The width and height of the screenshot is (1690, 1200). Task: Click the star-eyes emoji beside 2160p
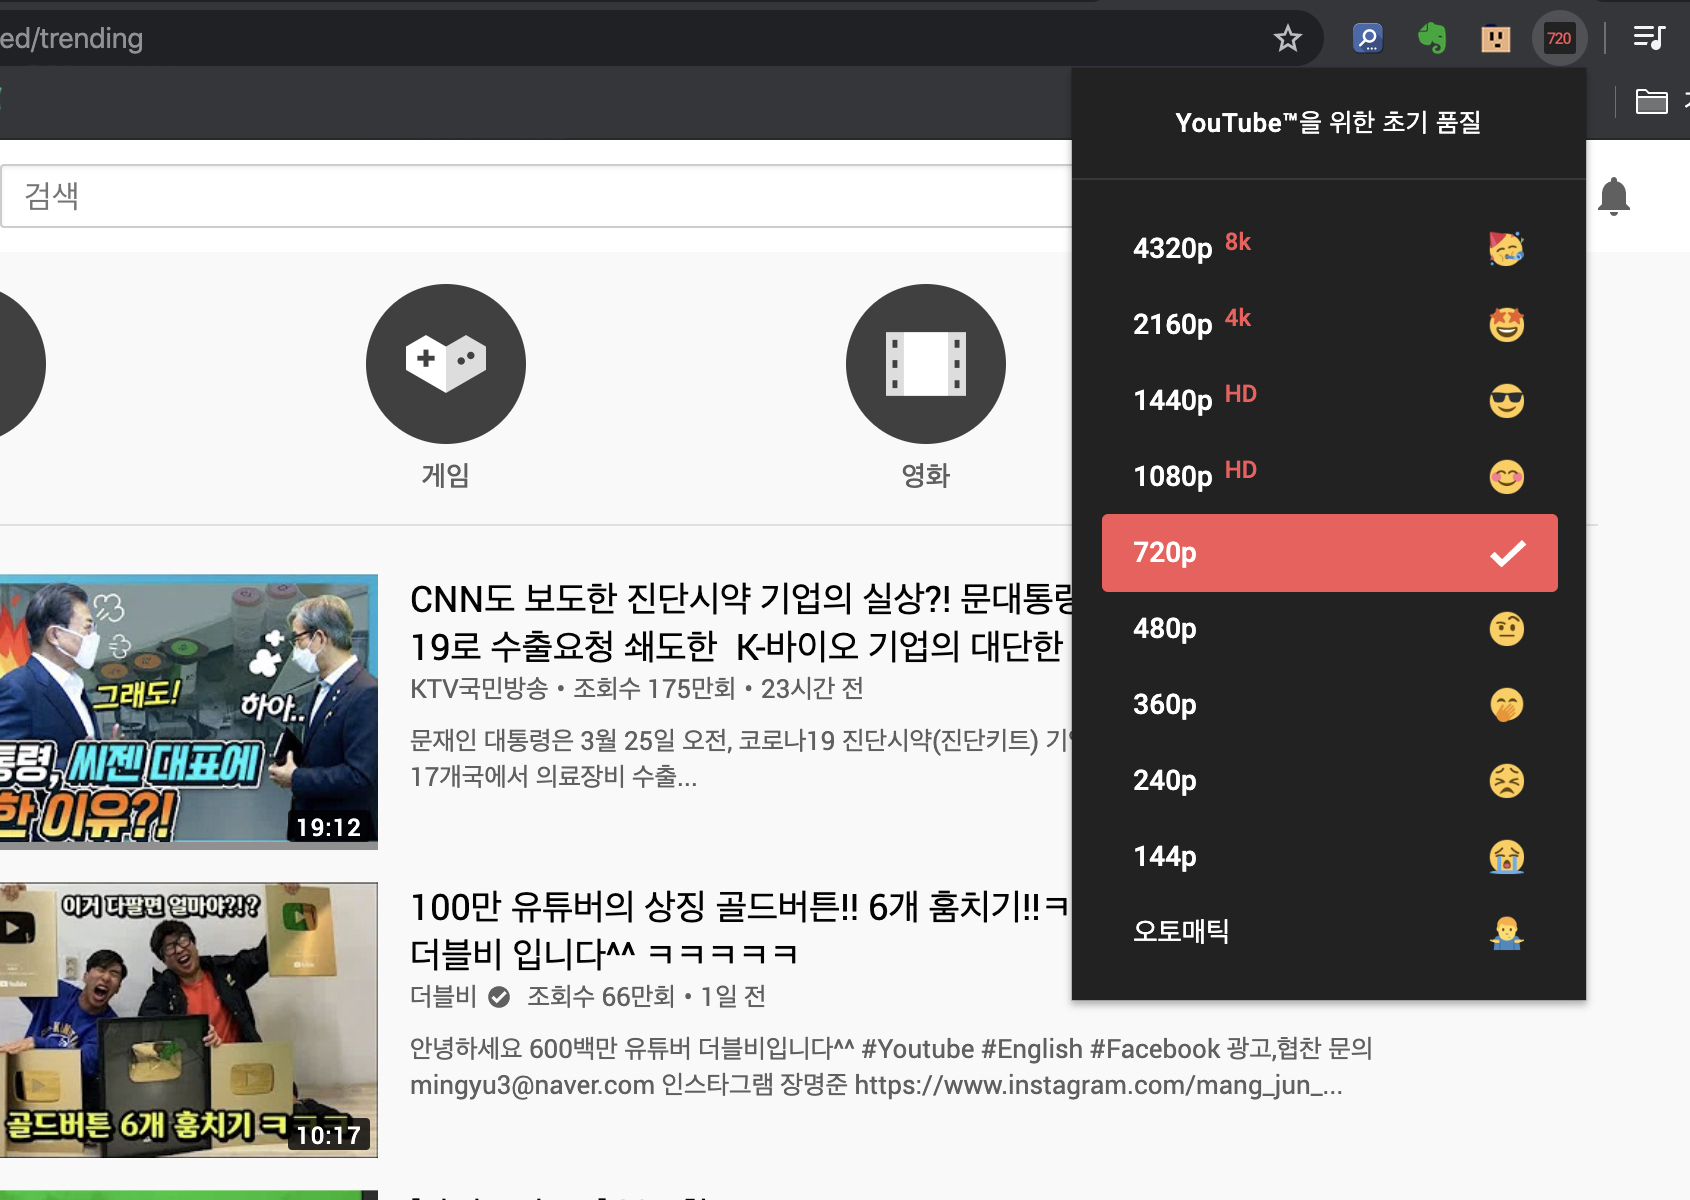click(1506, 324)
